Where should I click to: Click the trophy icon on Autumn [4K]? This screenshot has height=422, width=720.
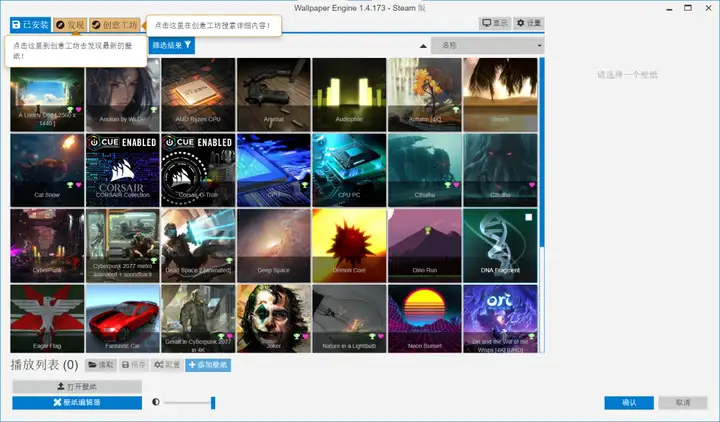[x=456, y=110]
